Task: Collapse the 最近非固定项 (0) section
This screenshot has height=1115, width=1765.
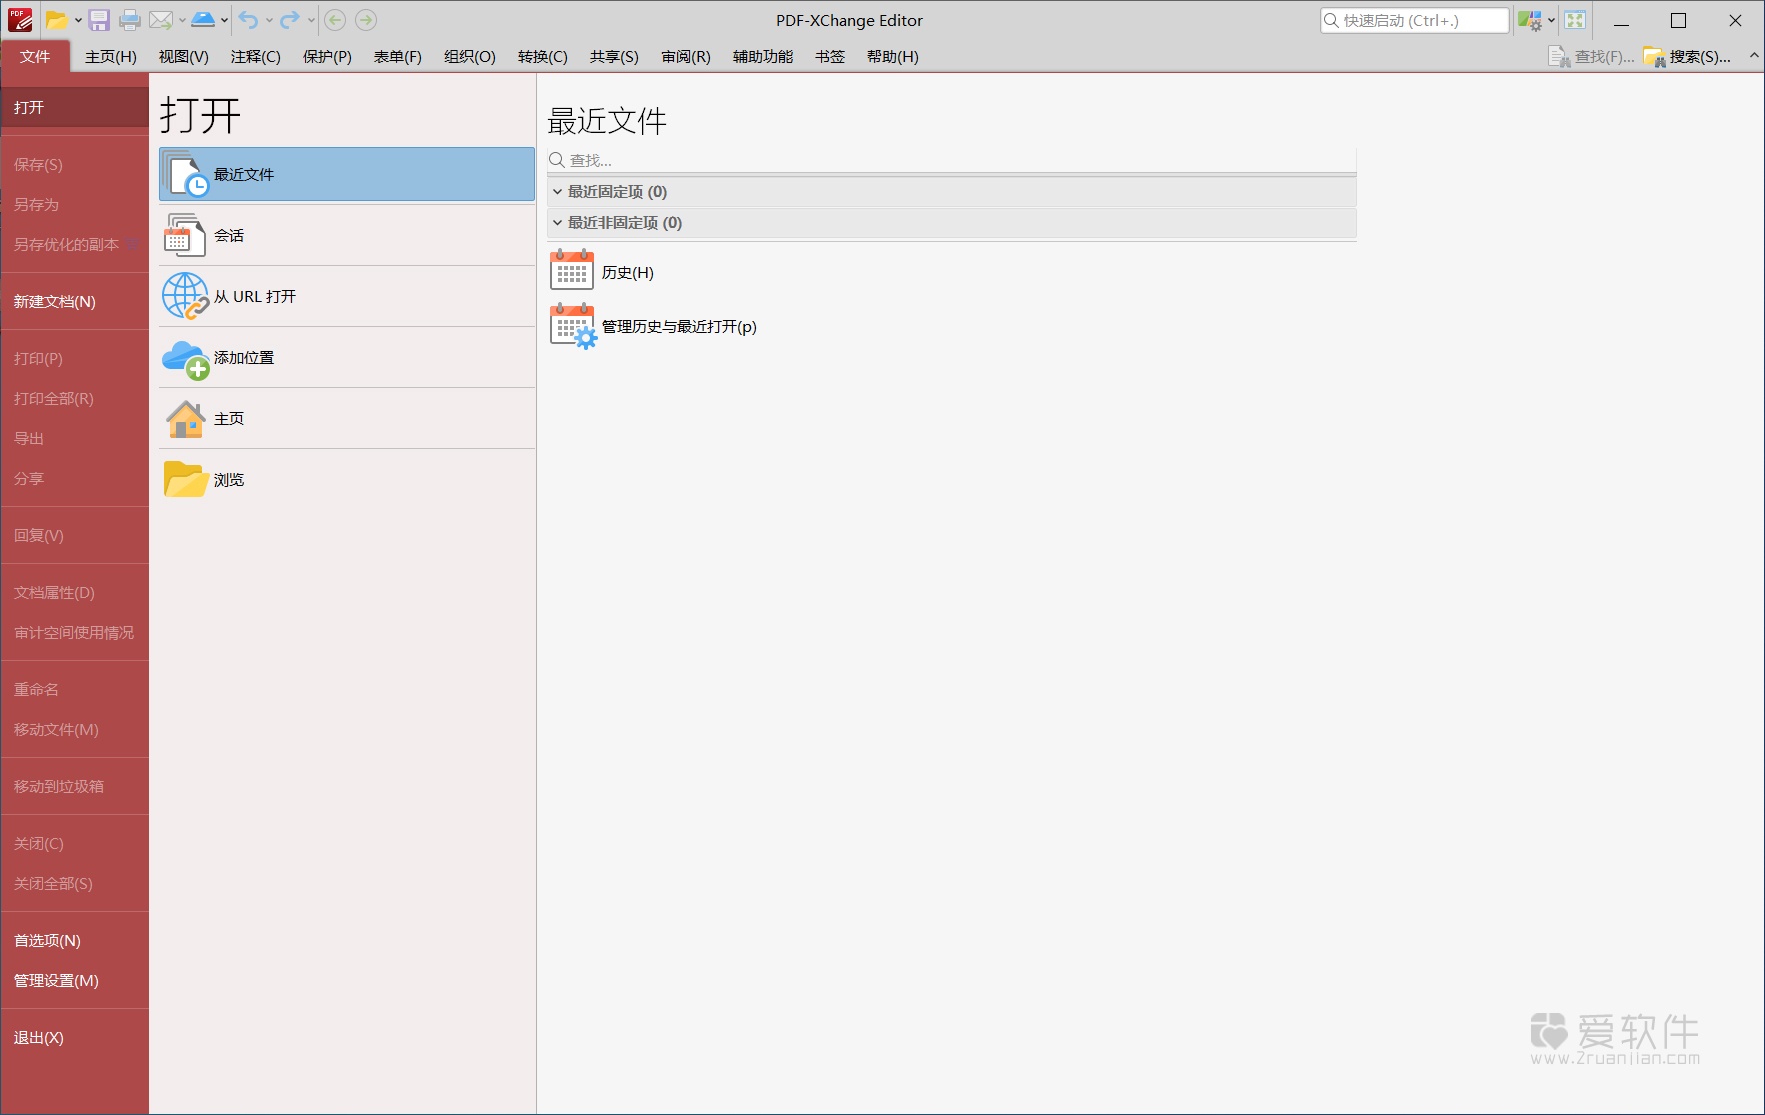Action: coord(558,222)
